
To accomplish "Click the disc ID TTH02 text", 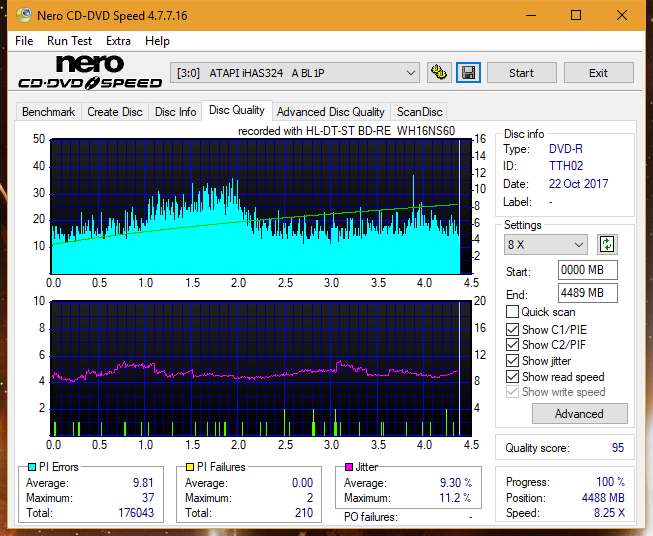I will click(566, 166).
